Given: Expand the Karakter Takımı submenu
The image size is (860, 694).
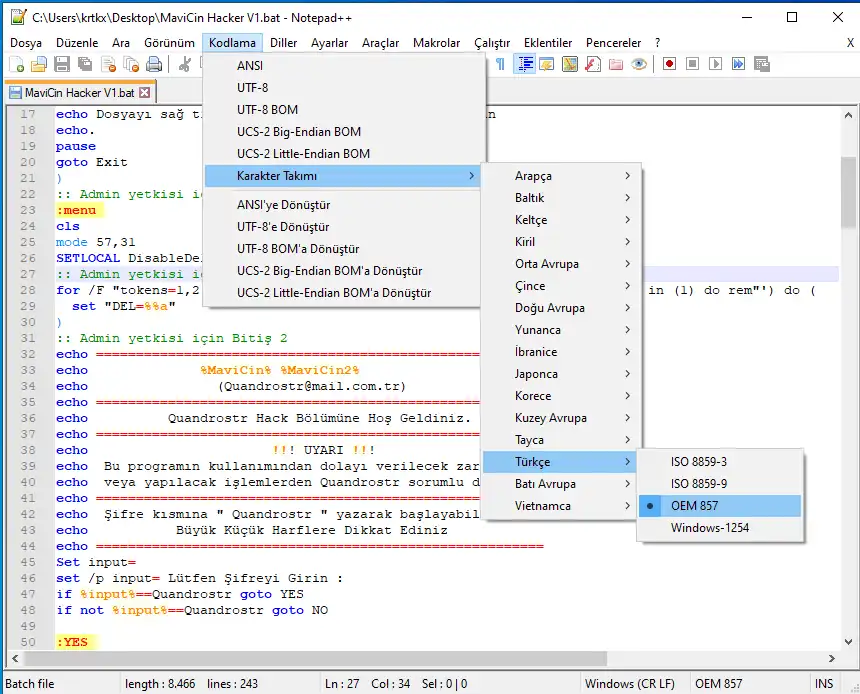Looking at the screenshot, I should point(343,176).
